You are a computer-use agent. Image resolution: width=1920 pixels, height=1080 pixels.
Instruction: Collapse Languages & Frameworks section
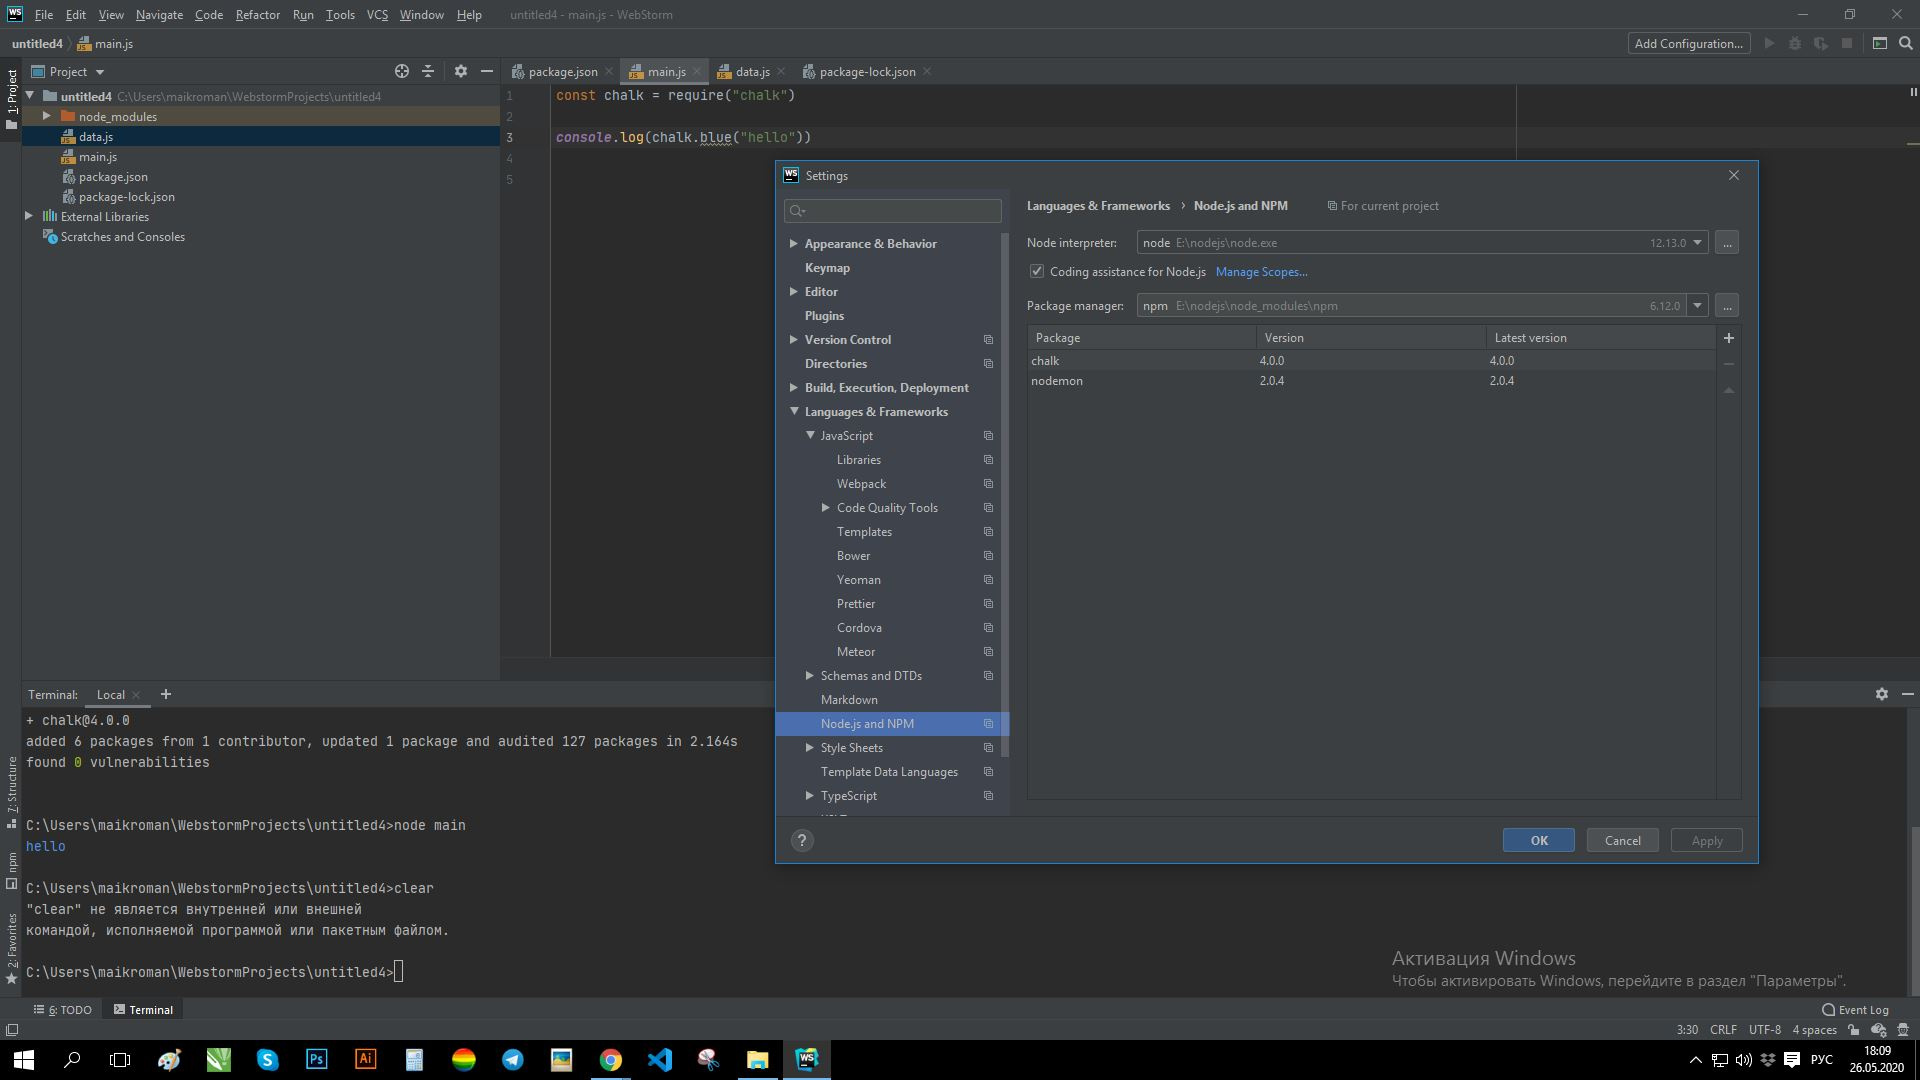pos(794,412)
